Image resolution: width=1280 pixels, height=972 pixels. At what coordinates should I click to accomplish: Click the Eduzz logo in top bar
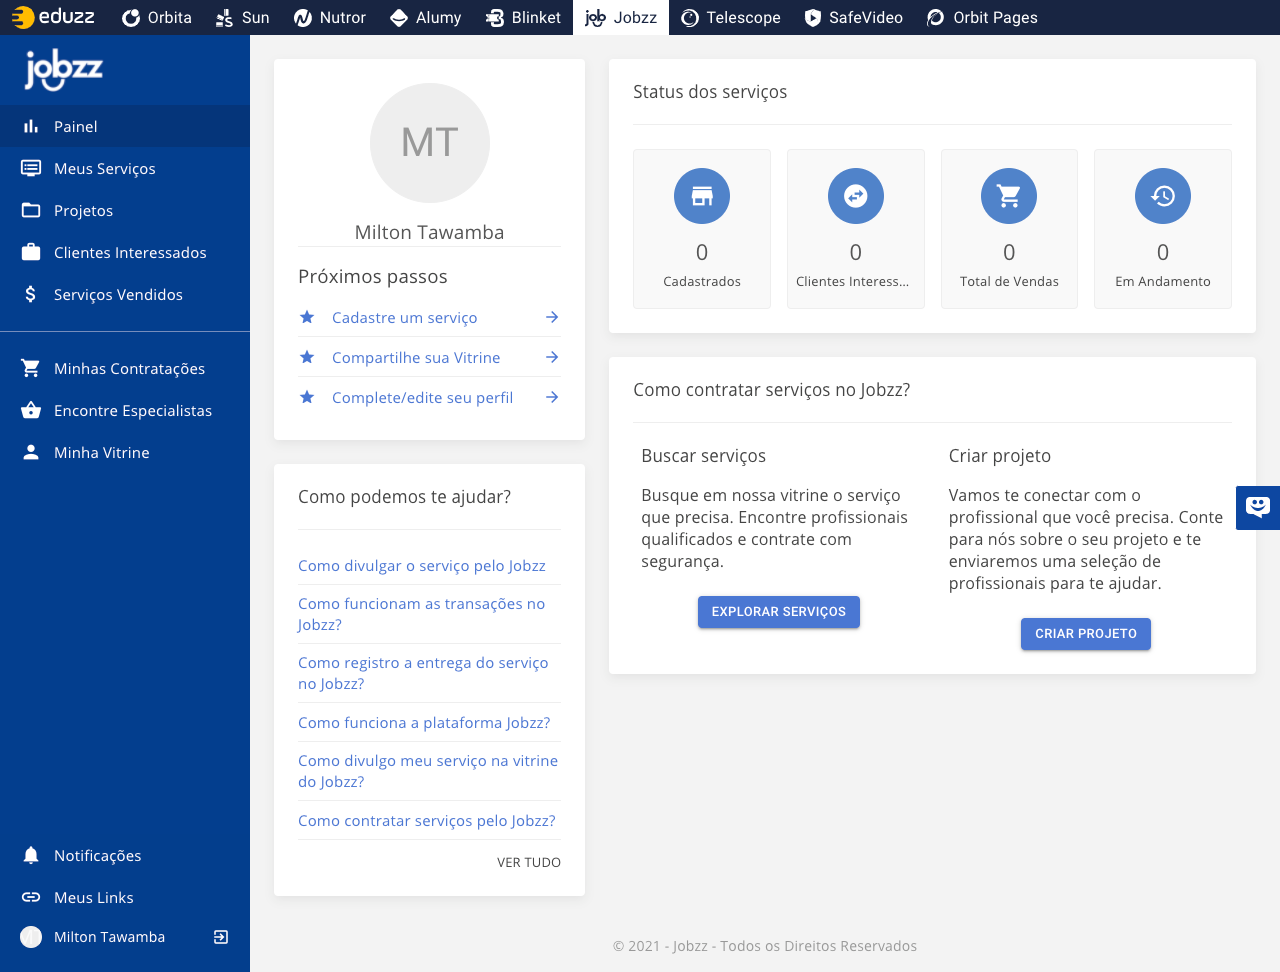53,17
